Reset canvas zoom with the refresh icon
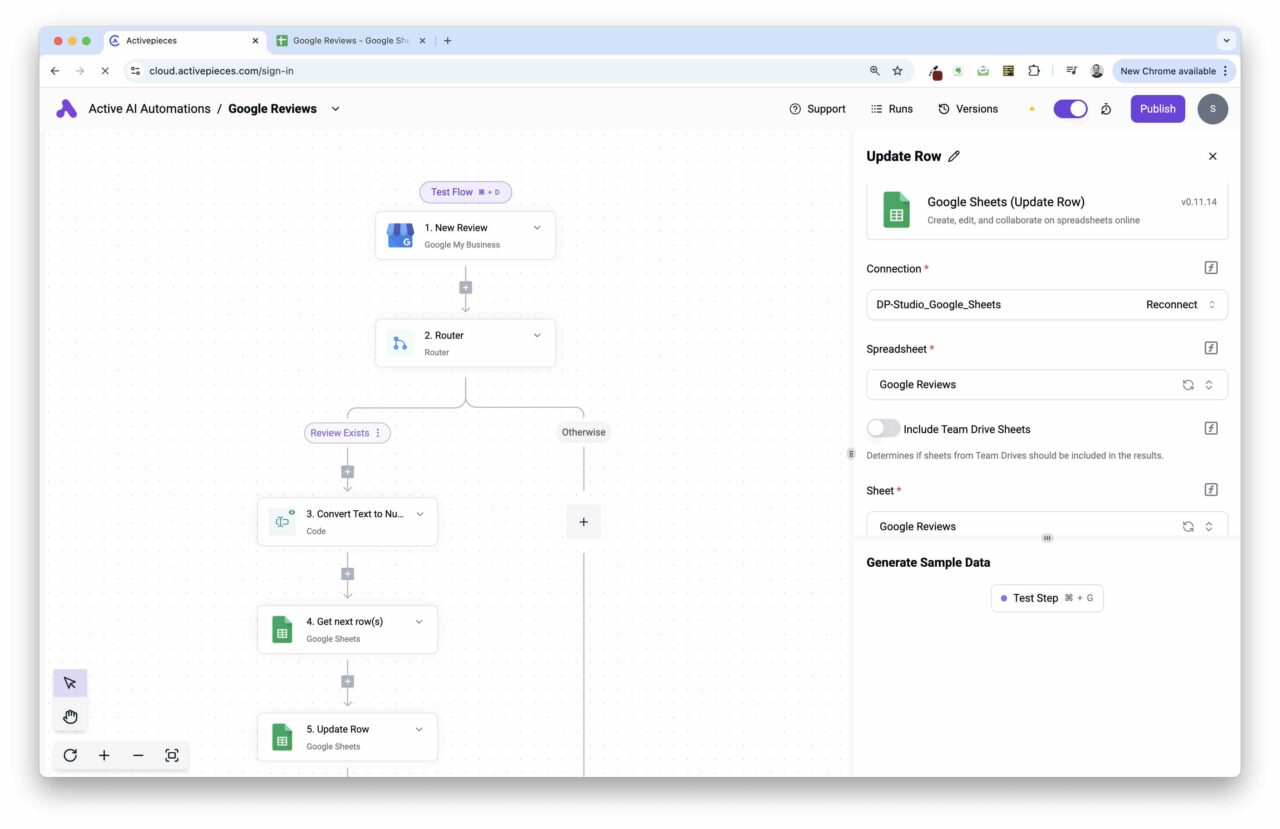The width and height of the screenshot is (1280, 829). 70,755
